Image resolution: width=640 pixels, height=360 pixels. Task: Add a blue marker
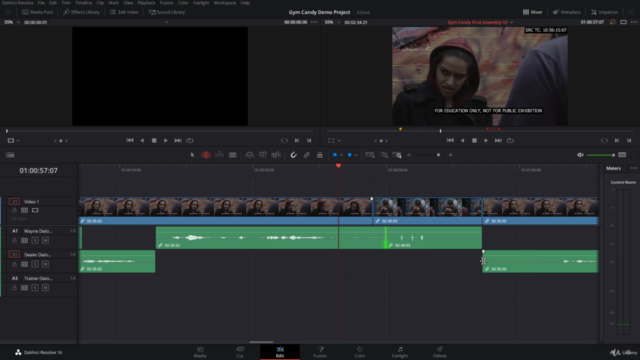(x=349, y=155)
